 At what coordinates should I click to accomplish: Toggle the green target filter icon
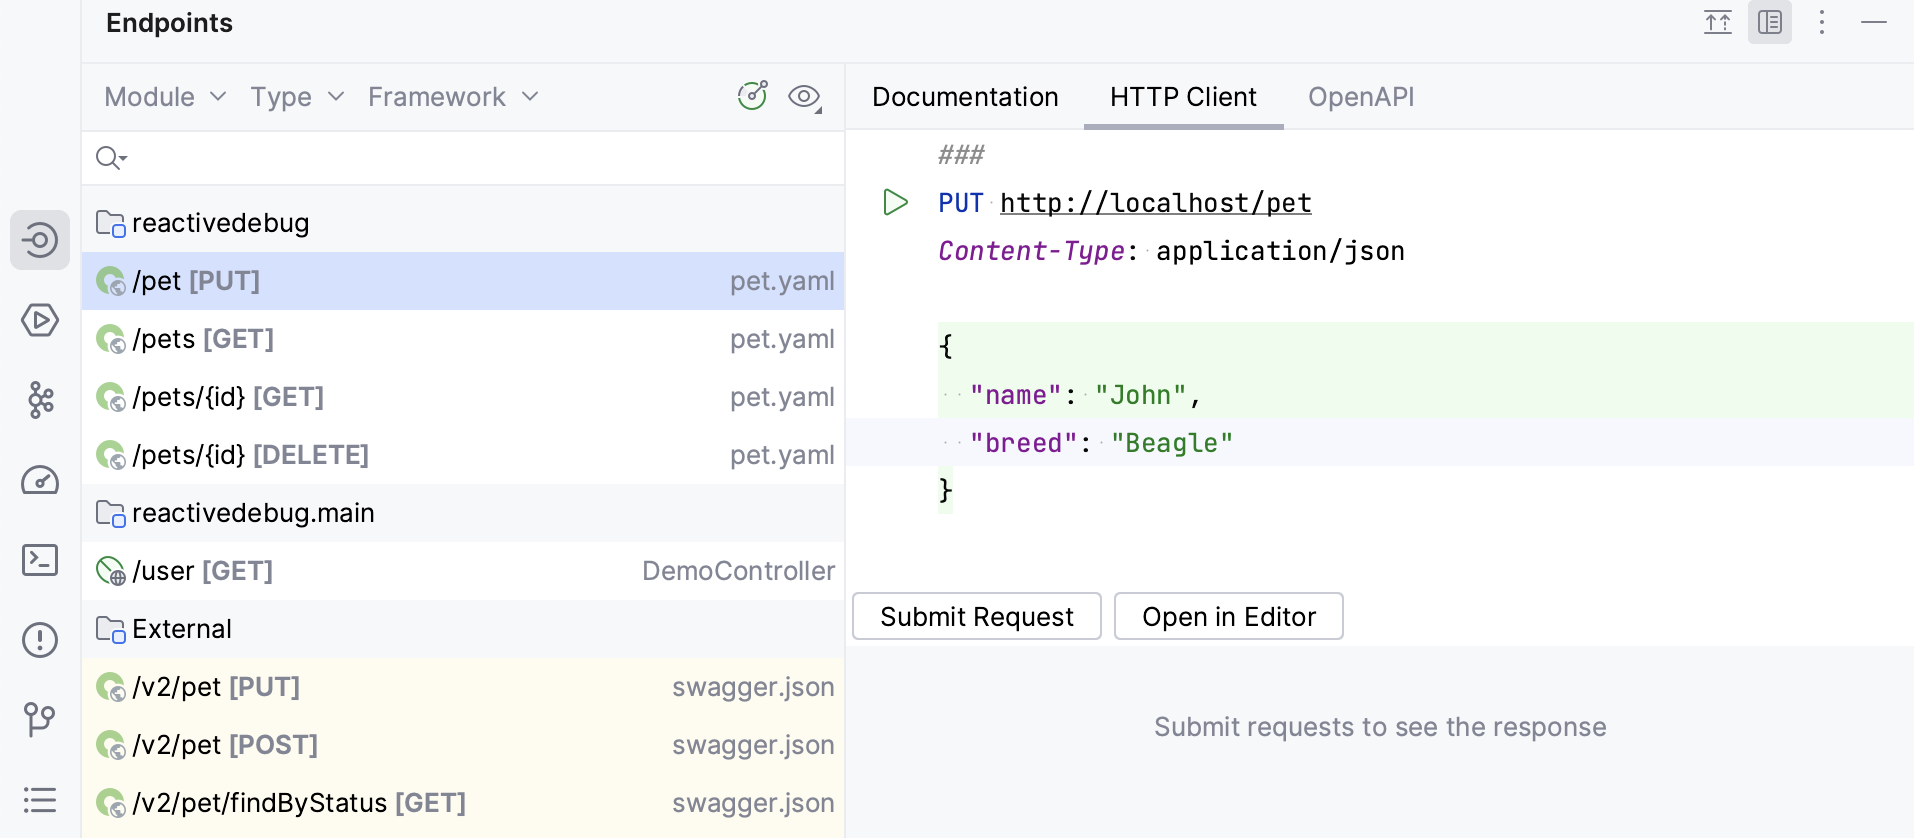(x=752, y=96)
